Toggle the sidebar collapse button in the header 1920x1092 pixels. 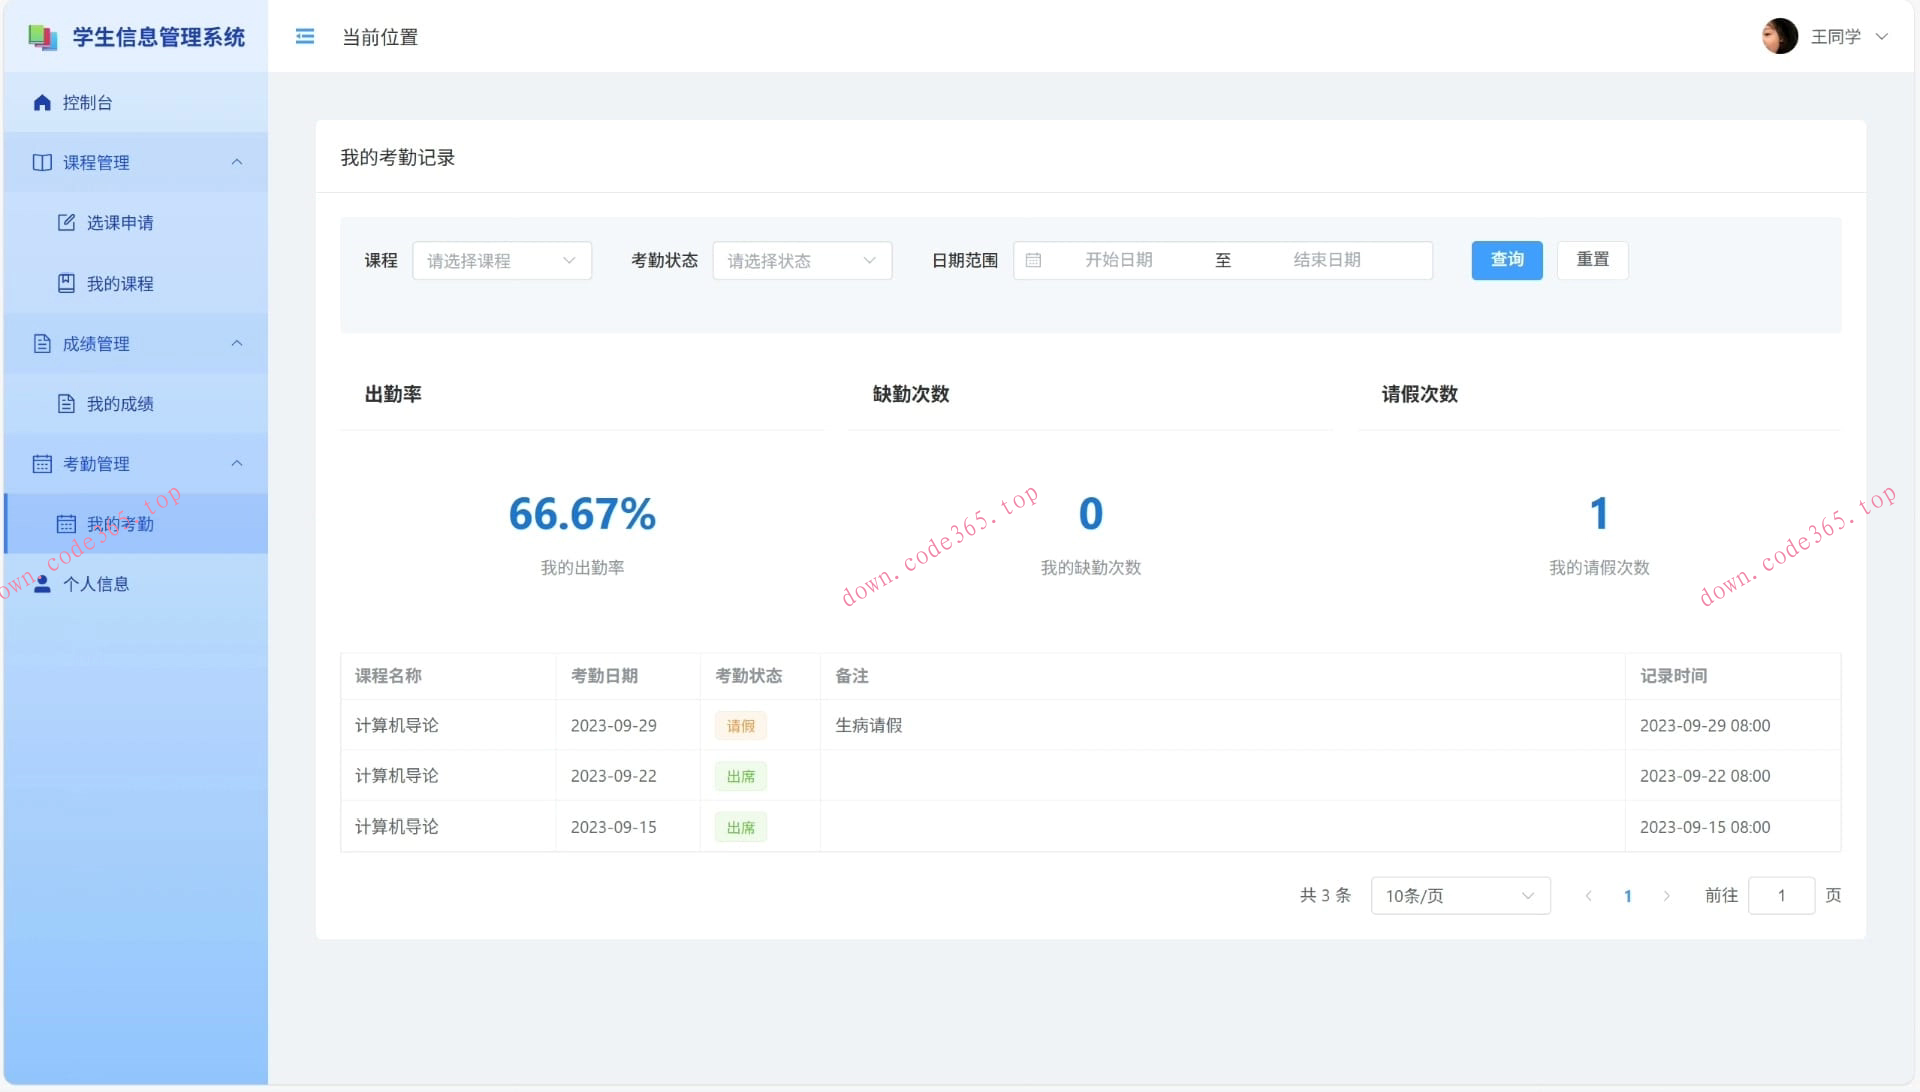[305, 36]
